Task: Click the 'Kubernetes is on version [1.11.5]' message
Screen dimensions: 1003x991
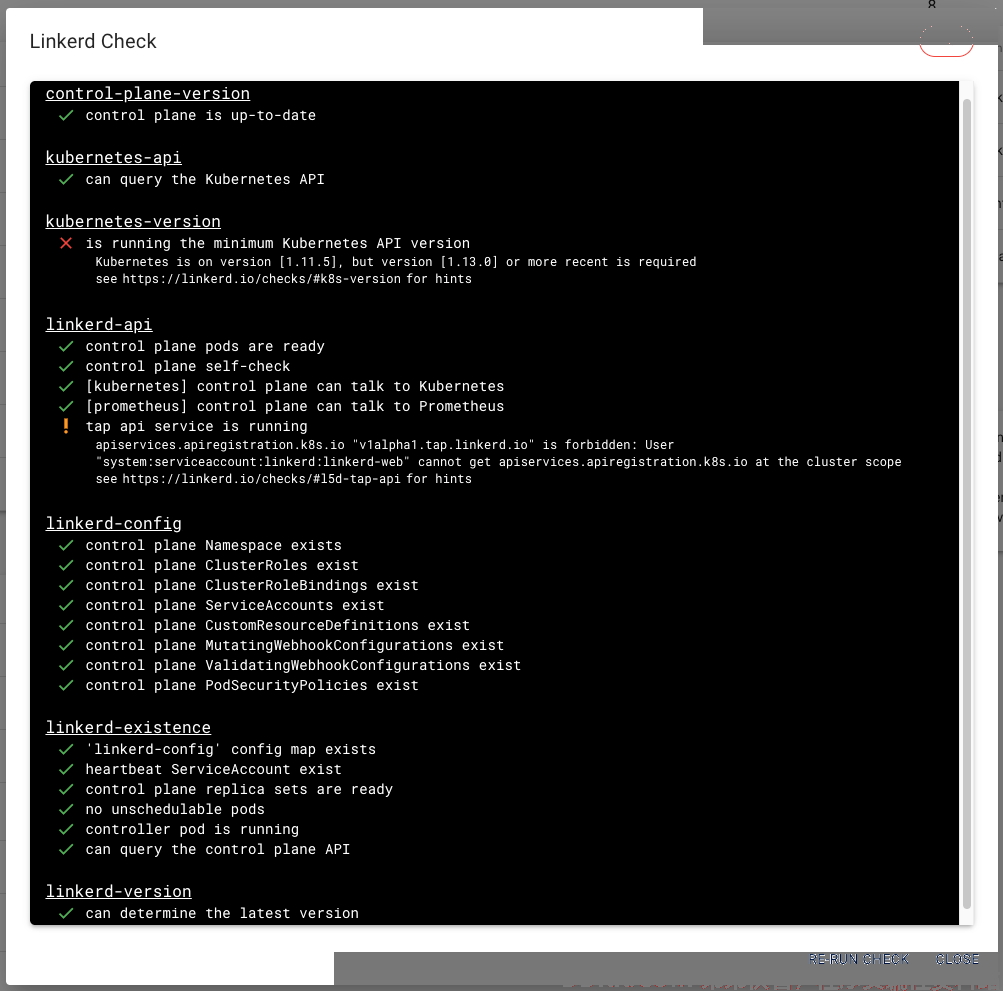Action: [396, 262]
